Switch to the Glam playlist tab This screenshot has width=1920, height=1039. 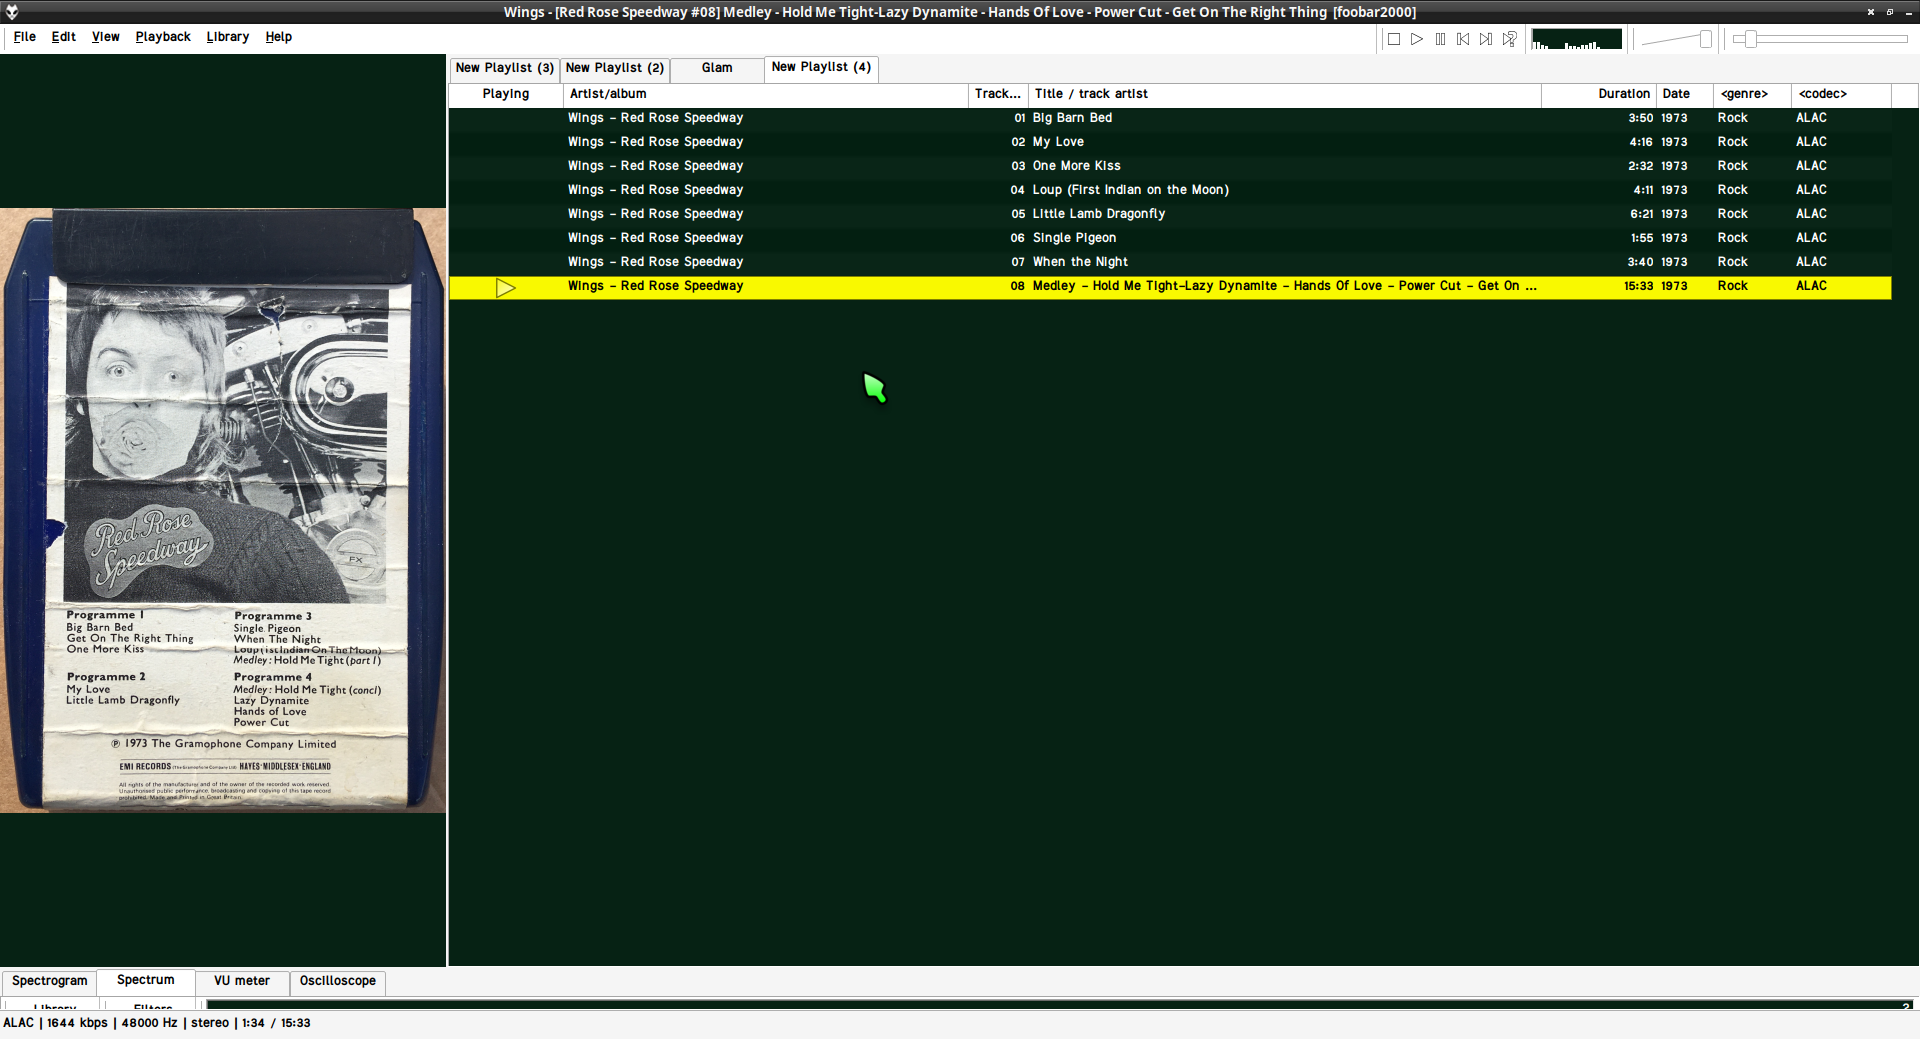[x=717, y=68]
